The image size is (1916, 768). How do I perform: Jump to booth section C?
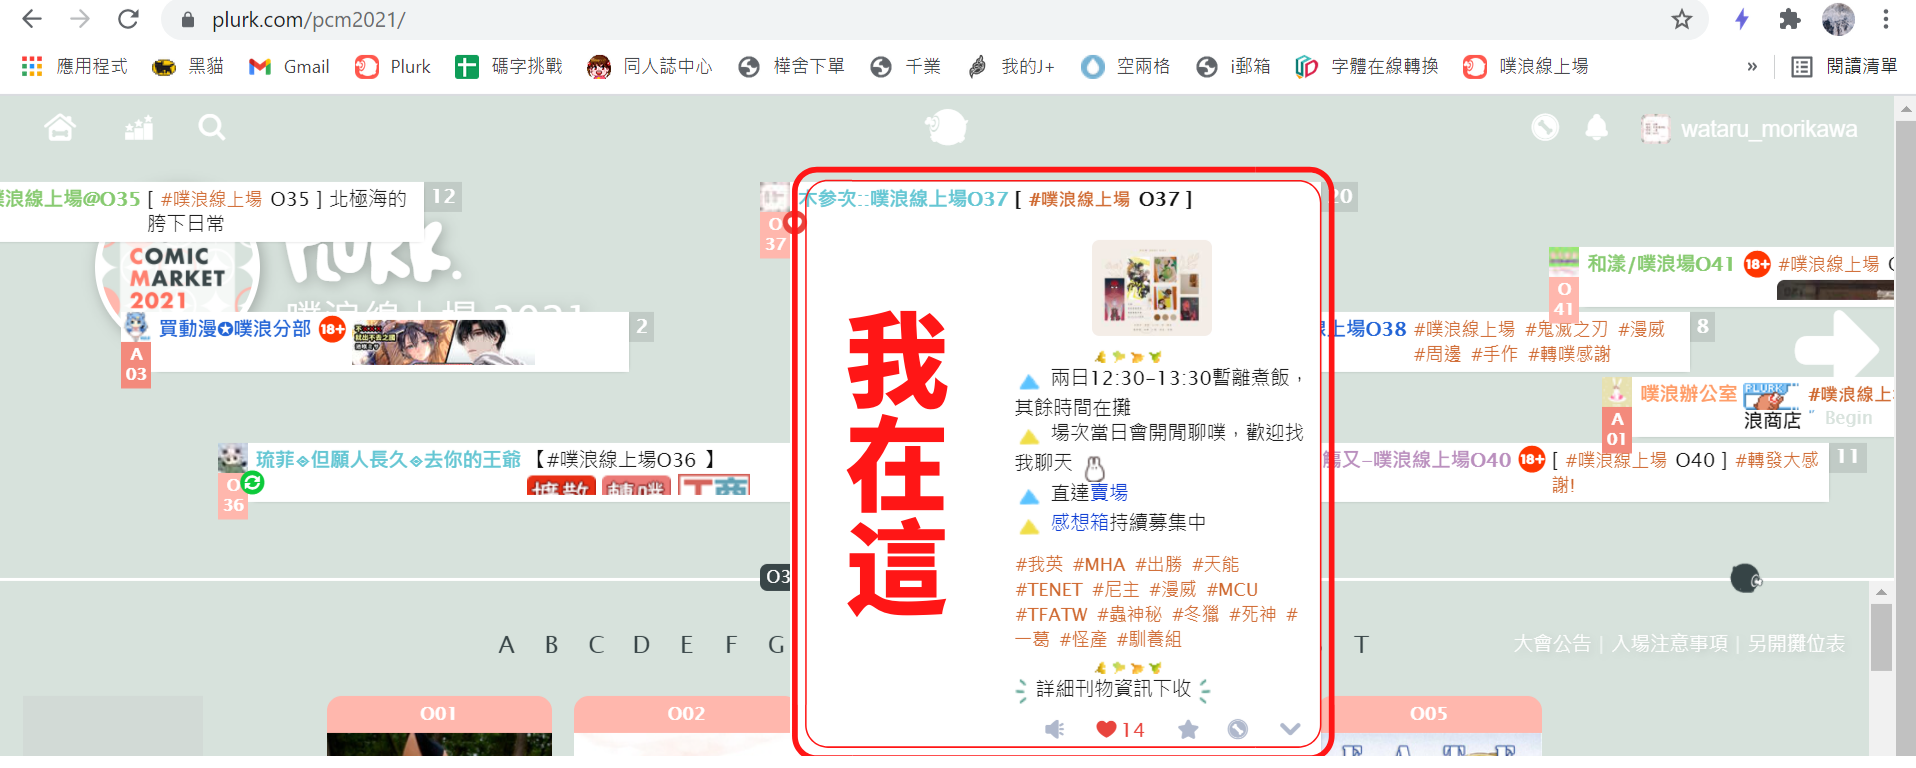click(596, 645)
